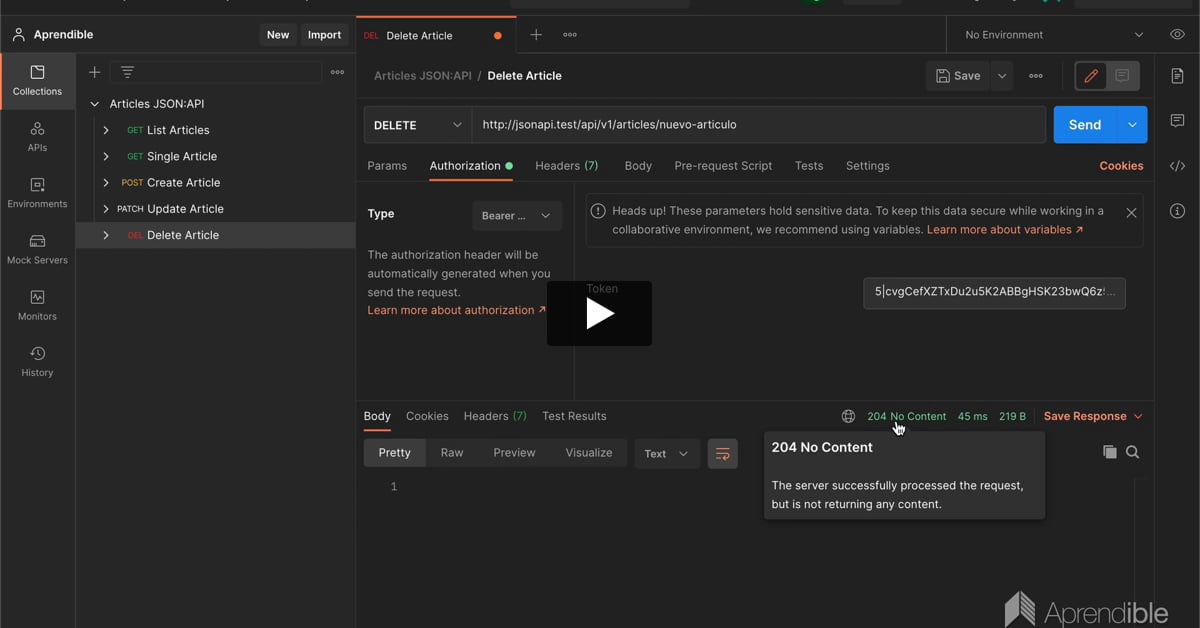Image resolution: width=1200 pixels, height=628 pixels.
Task: Open the History sidebar section
Action: click(x=37, y=361)
